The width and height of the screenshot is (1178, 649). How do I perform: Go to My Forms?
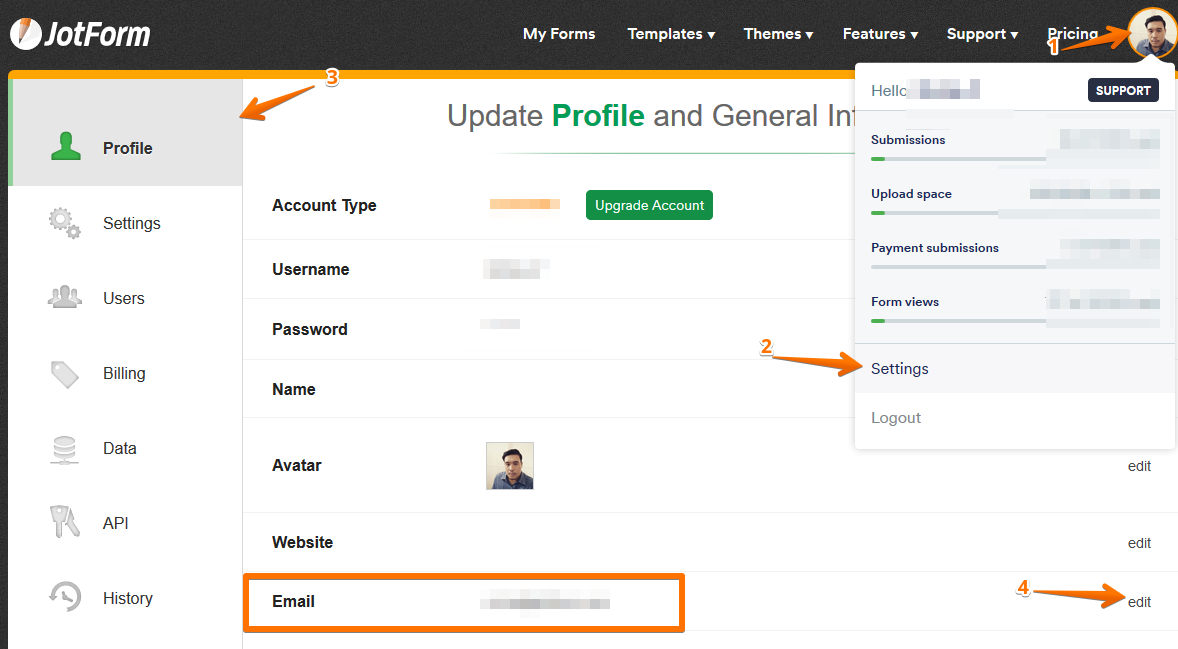click(559, 34)
